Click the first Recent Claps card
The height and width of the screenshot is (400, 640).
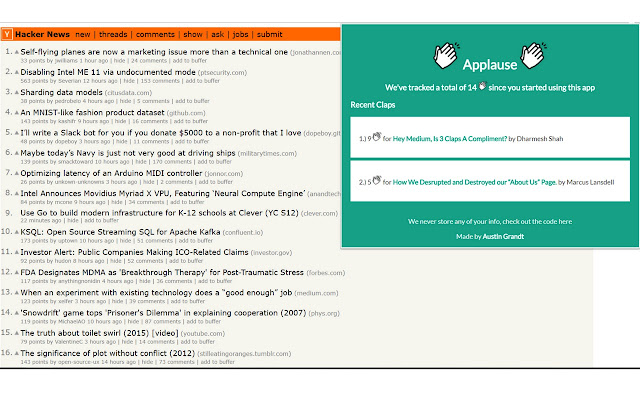(x=490, y=137)
